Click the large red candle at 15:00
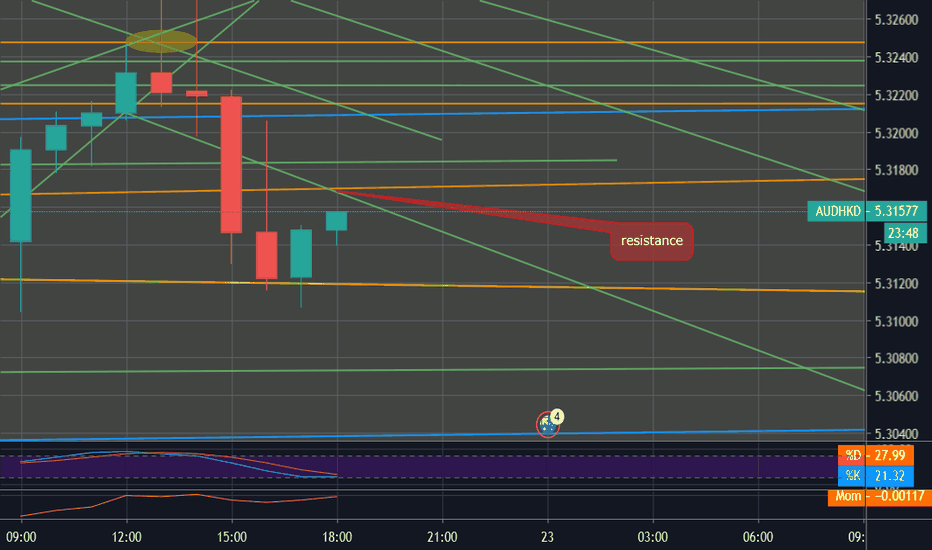Image resolution: width=932 pixels, height=550 pixels. (x=231, y=165)
